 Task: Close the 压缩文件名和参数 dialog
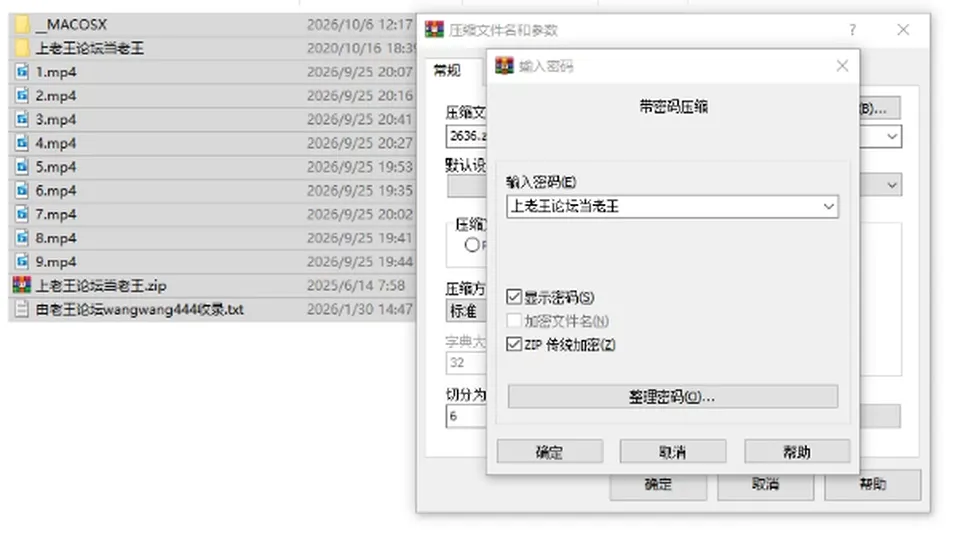coord(903,29)
